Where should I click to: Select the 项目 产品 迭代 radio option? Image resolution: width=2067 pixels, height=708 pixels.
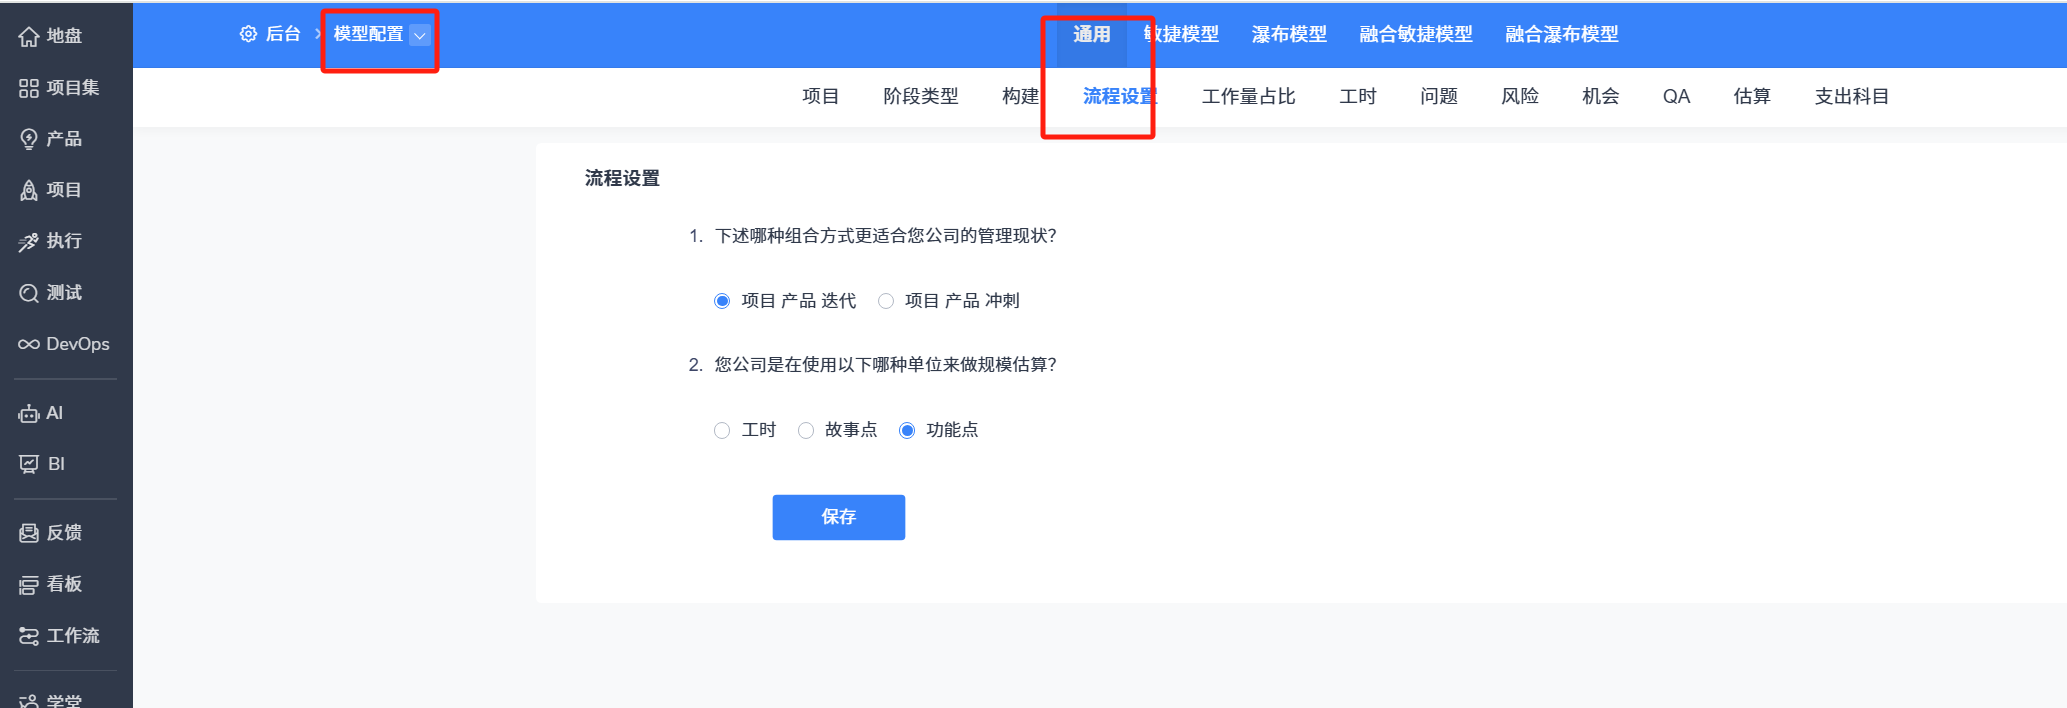click(722, 301)
